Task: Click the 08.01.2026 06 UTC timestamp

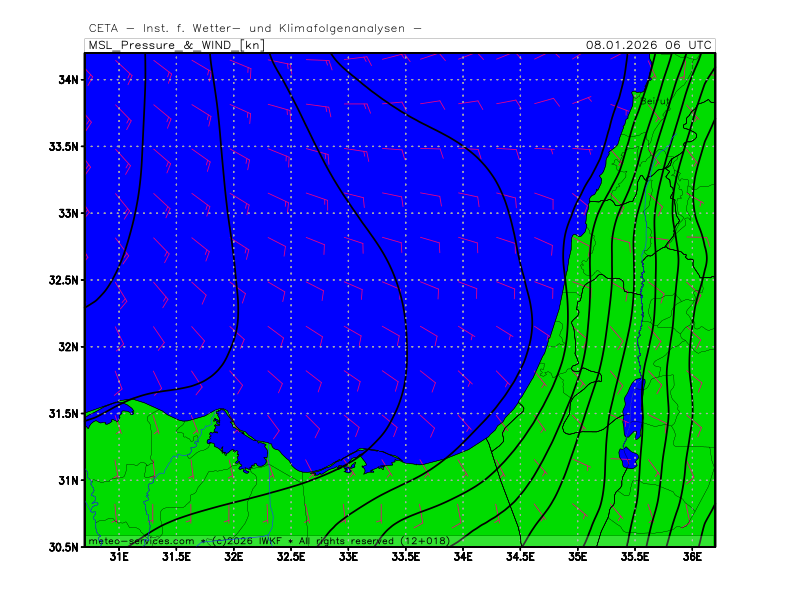Action: (x=649, y=45)
